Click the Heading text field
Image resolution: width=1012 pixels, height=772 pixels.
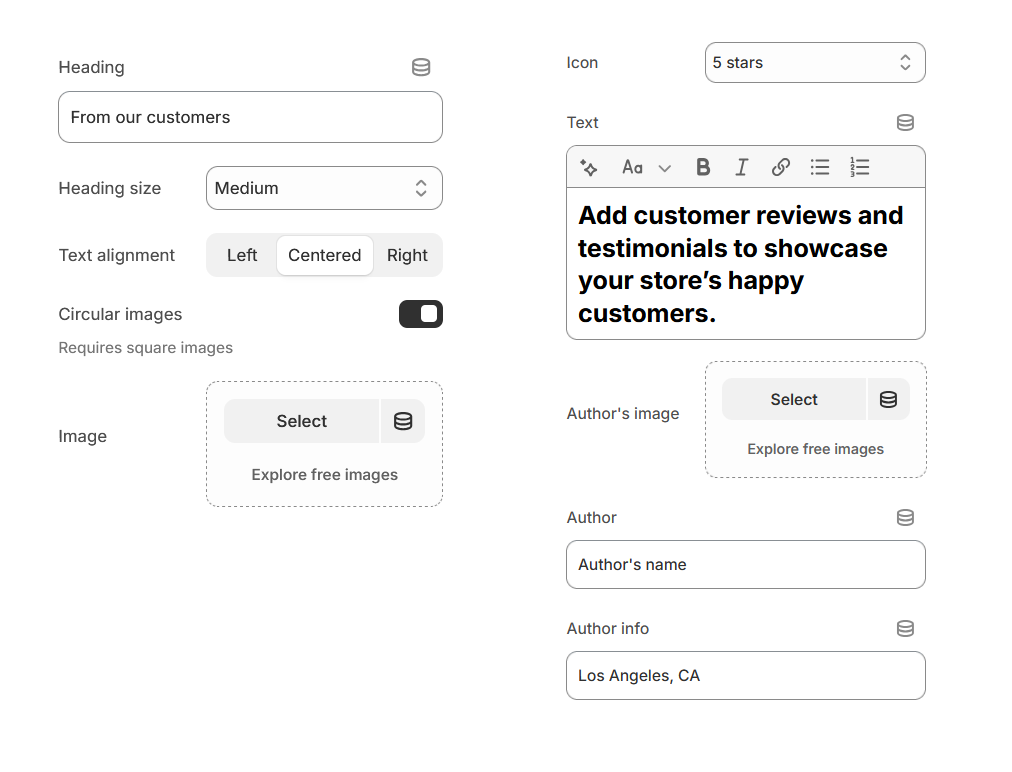click(x=250, y=117)
